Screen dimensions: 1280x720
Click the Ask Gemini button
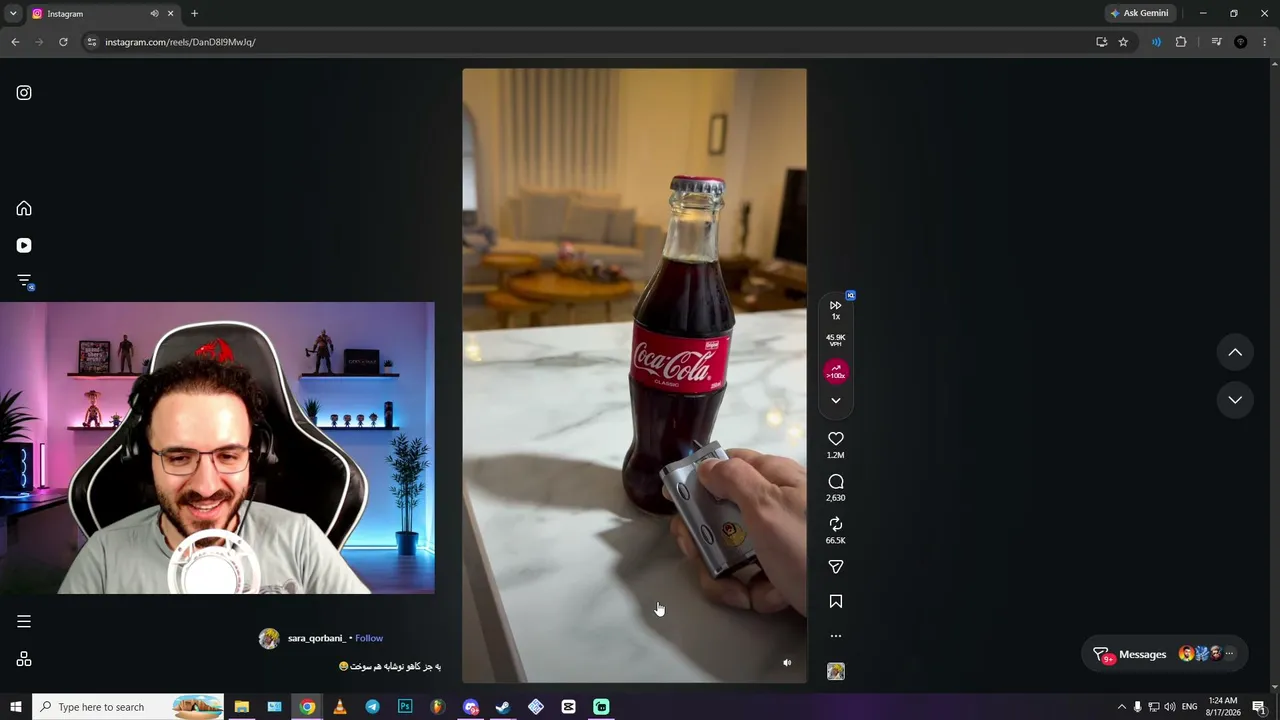pyautogui.click(x=1139, y=13)
